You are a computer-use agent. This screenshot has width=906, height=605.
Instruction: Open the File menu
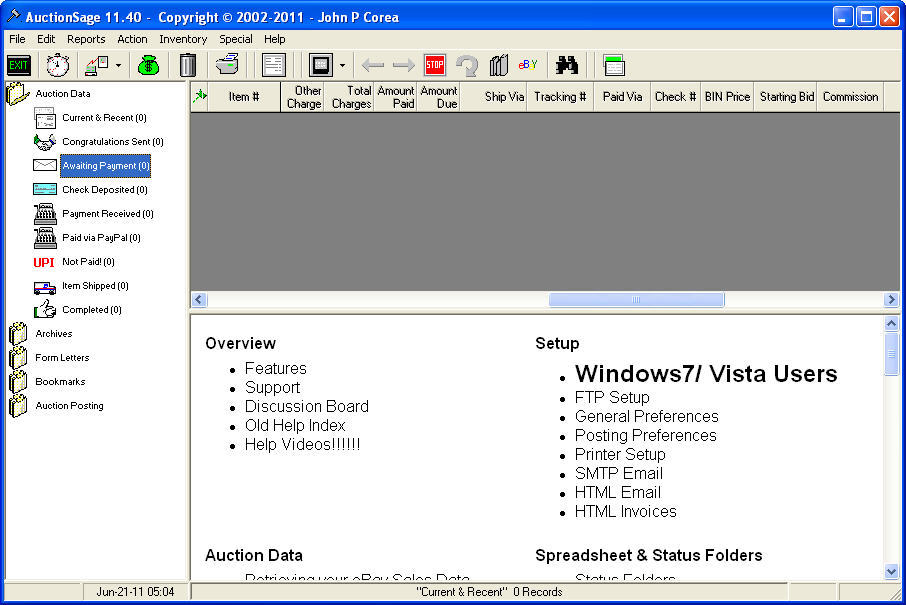coord(17,39)
